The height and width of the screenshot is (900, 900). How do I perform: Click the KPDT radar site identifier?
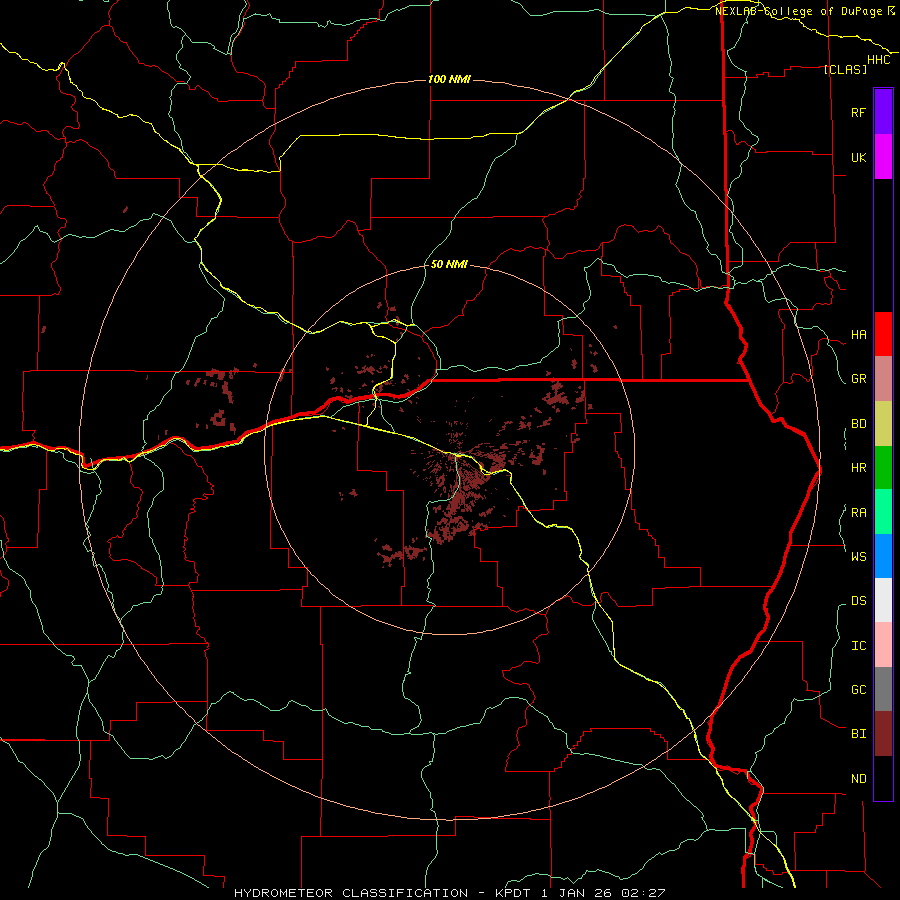coord(514,893)
